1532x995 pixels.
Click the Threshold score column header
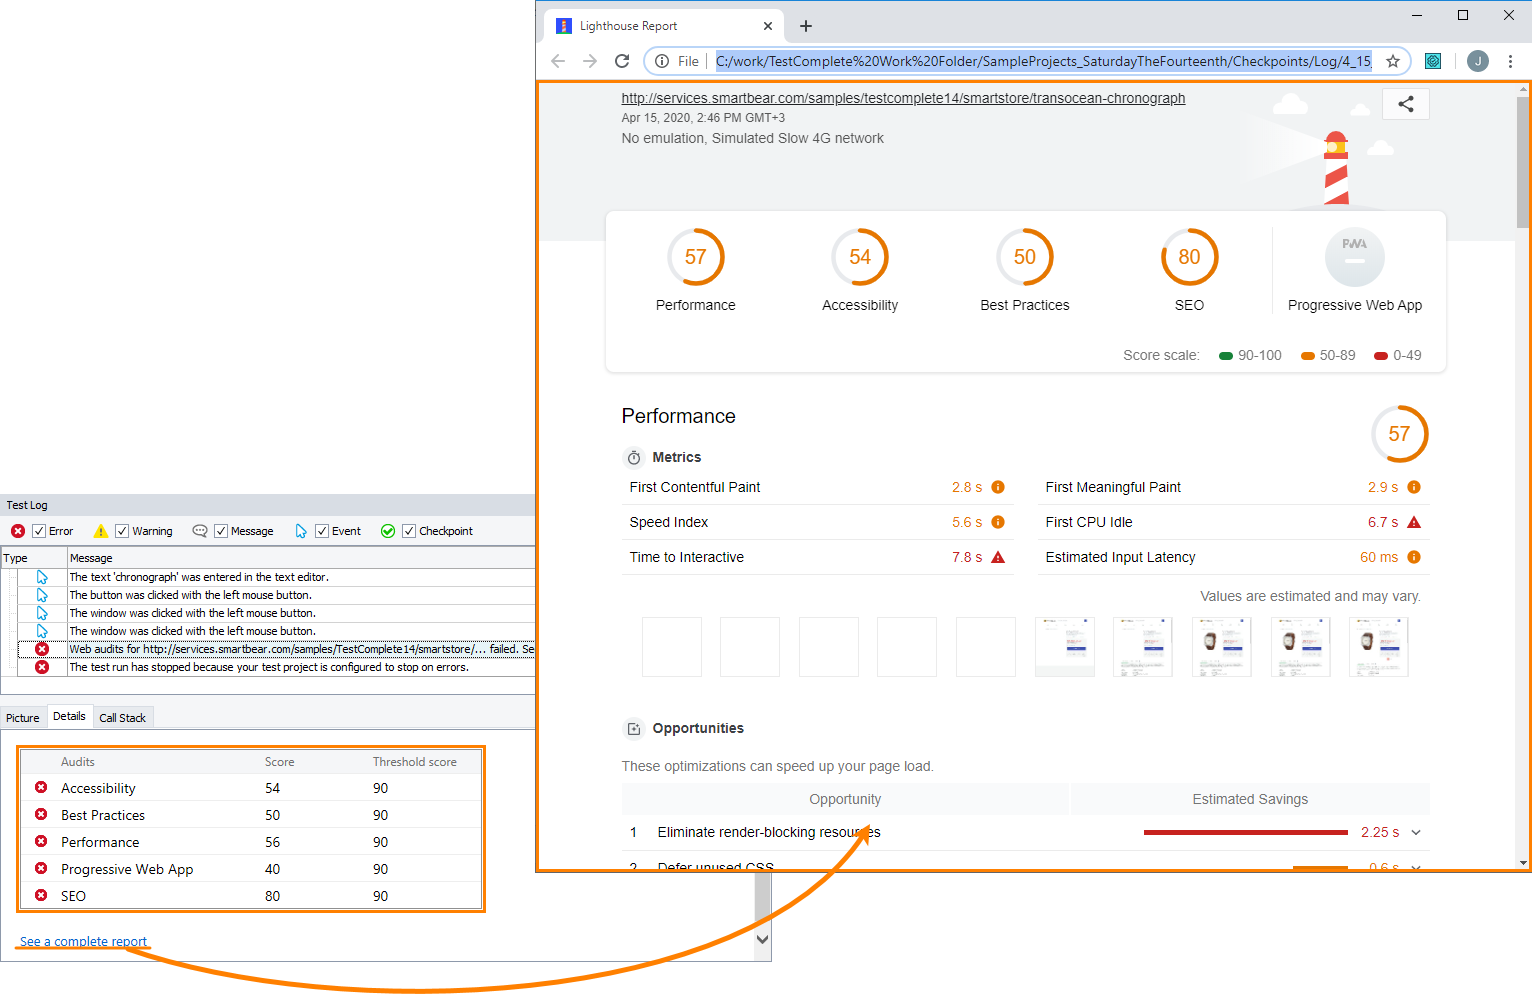pos(415,762)
